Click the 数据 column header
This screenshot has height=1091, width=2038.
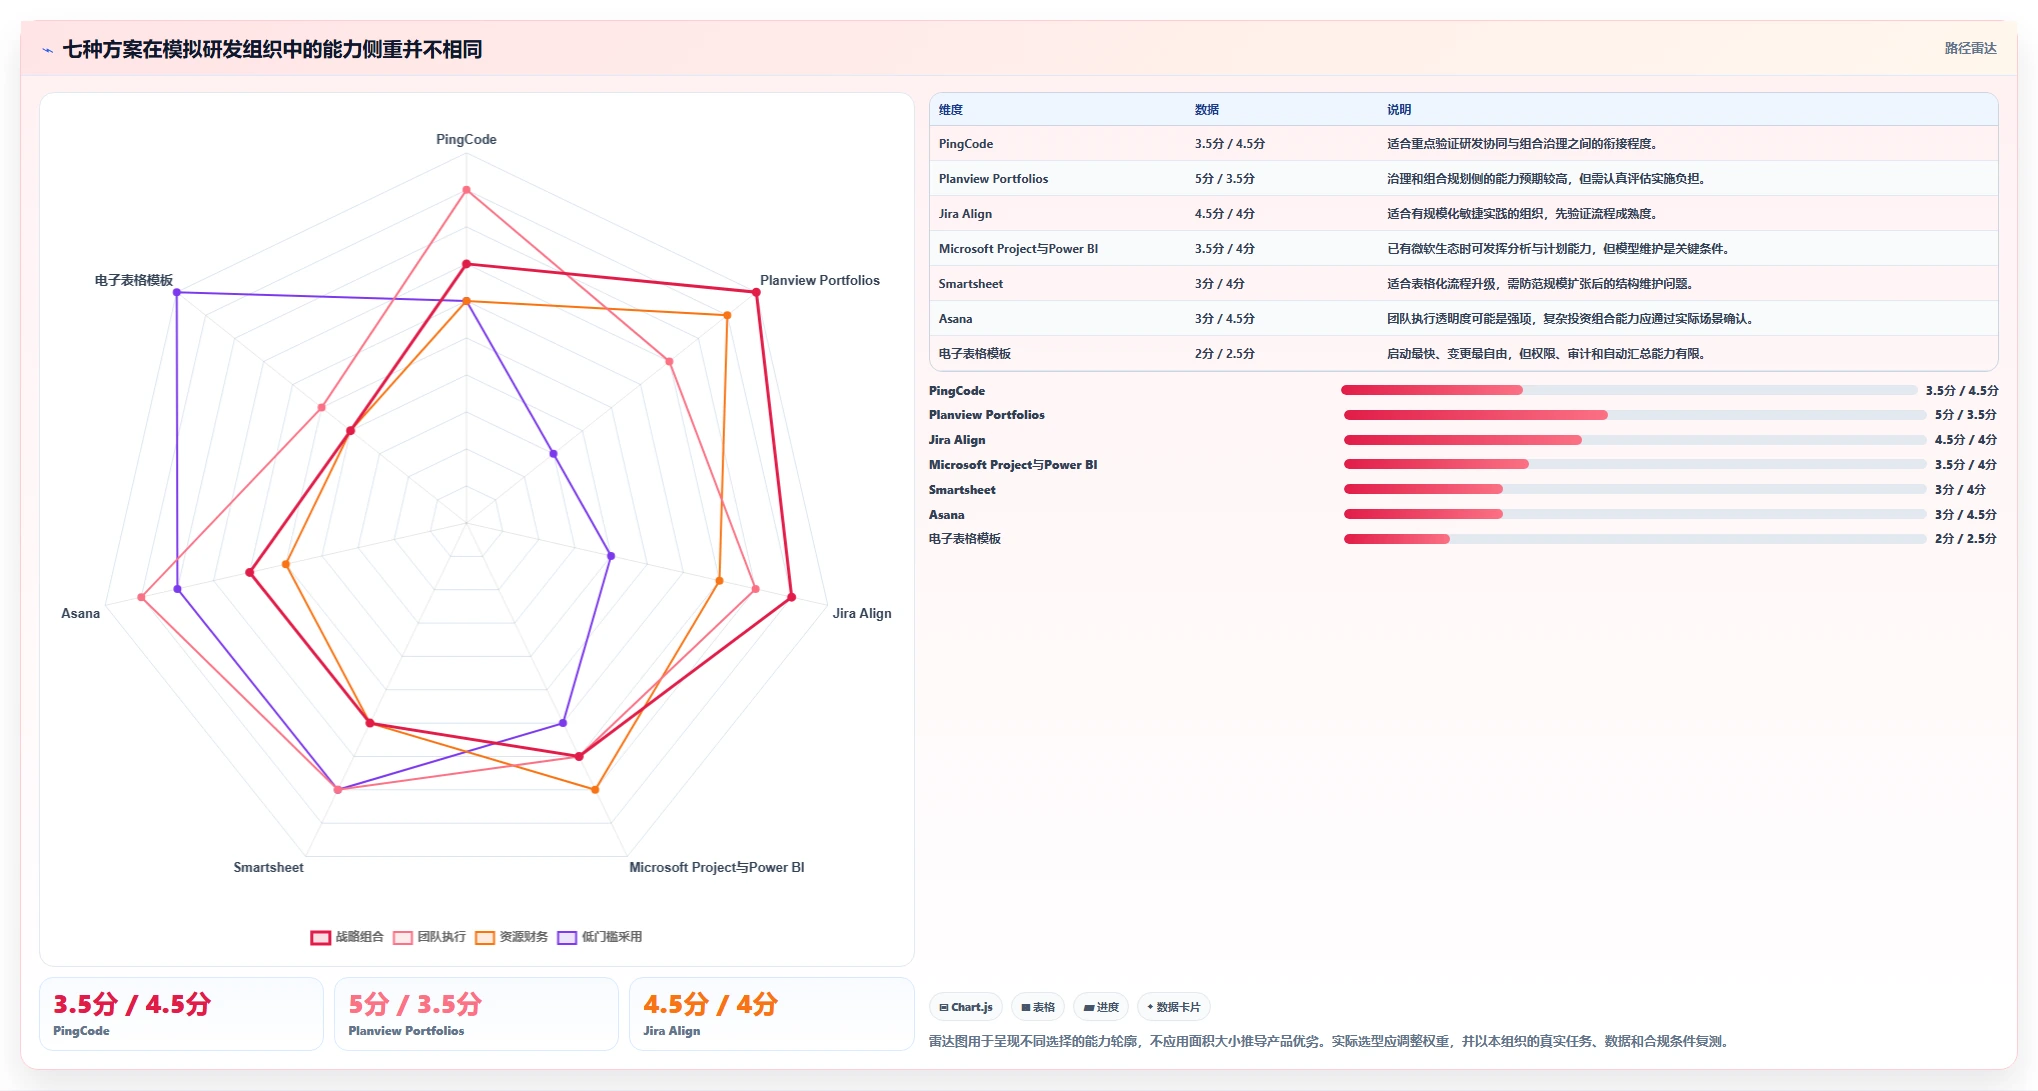point(1207,110)
